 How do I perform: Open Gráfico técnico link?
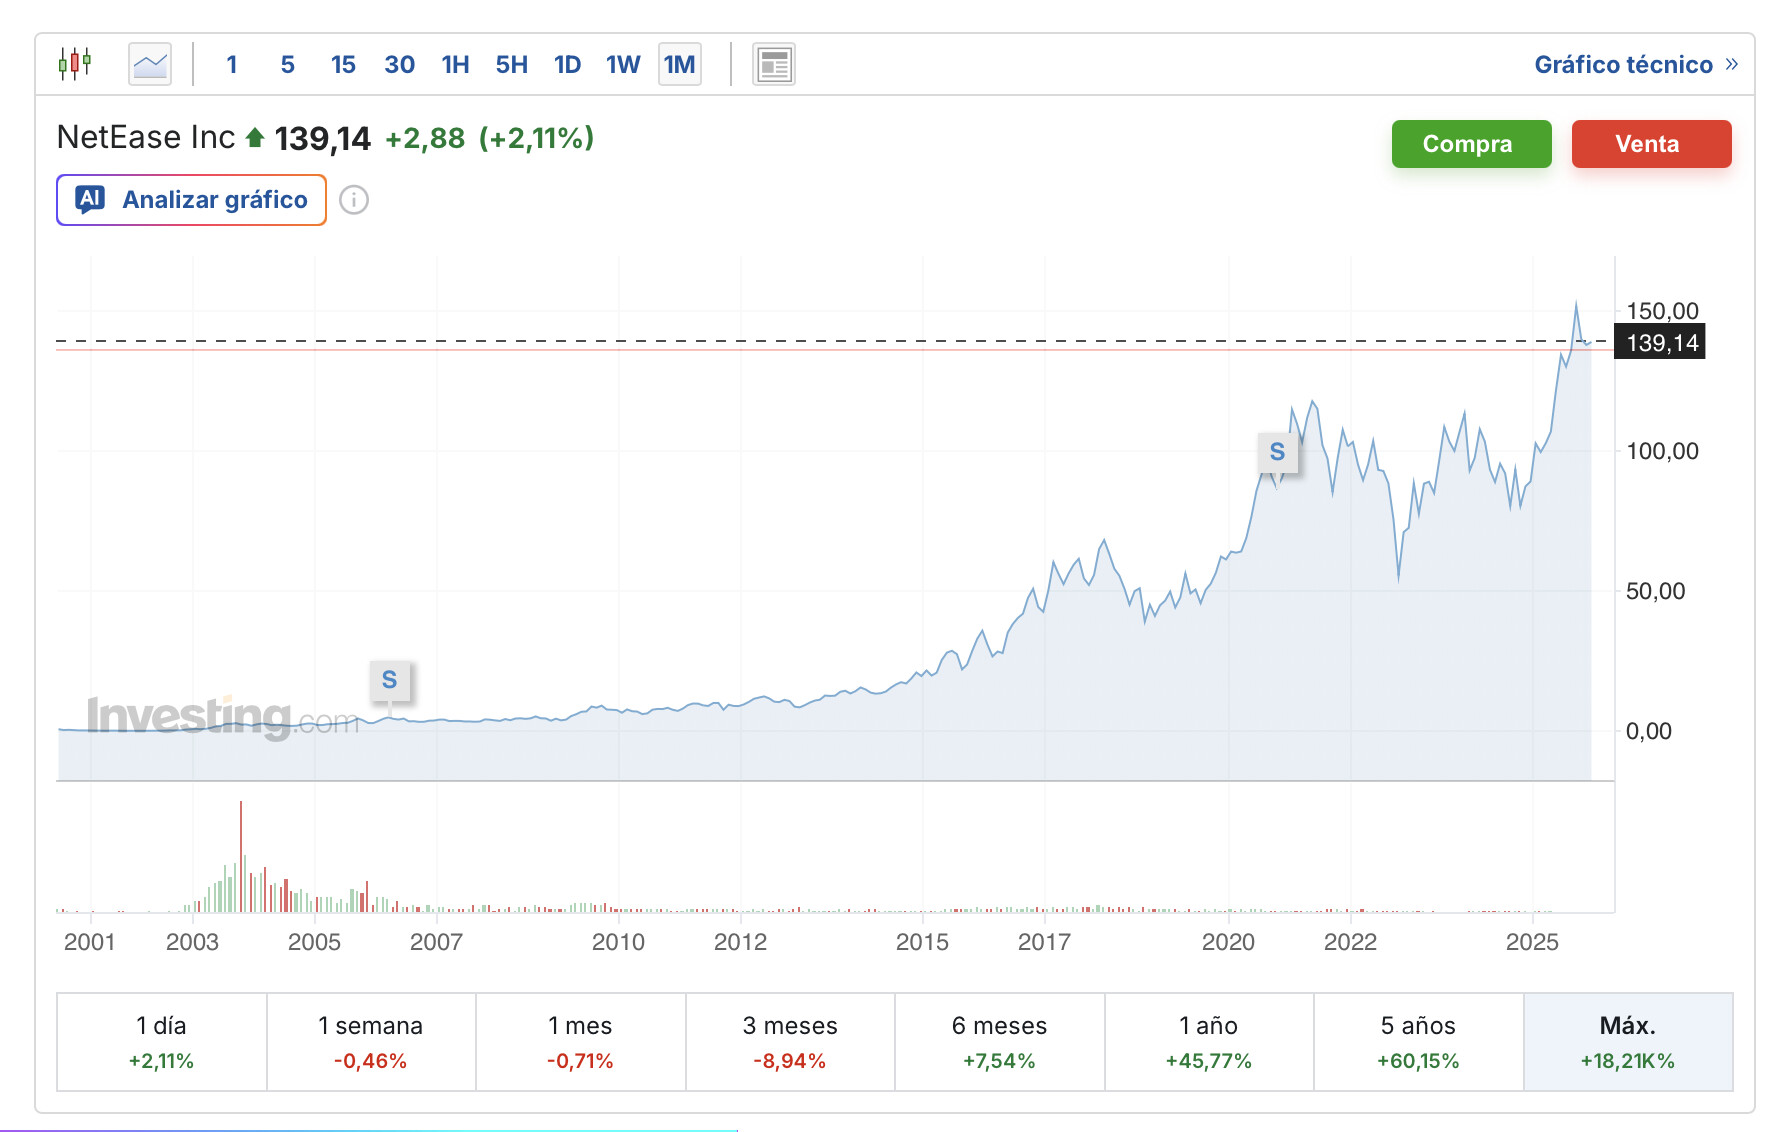(1635, 65)
